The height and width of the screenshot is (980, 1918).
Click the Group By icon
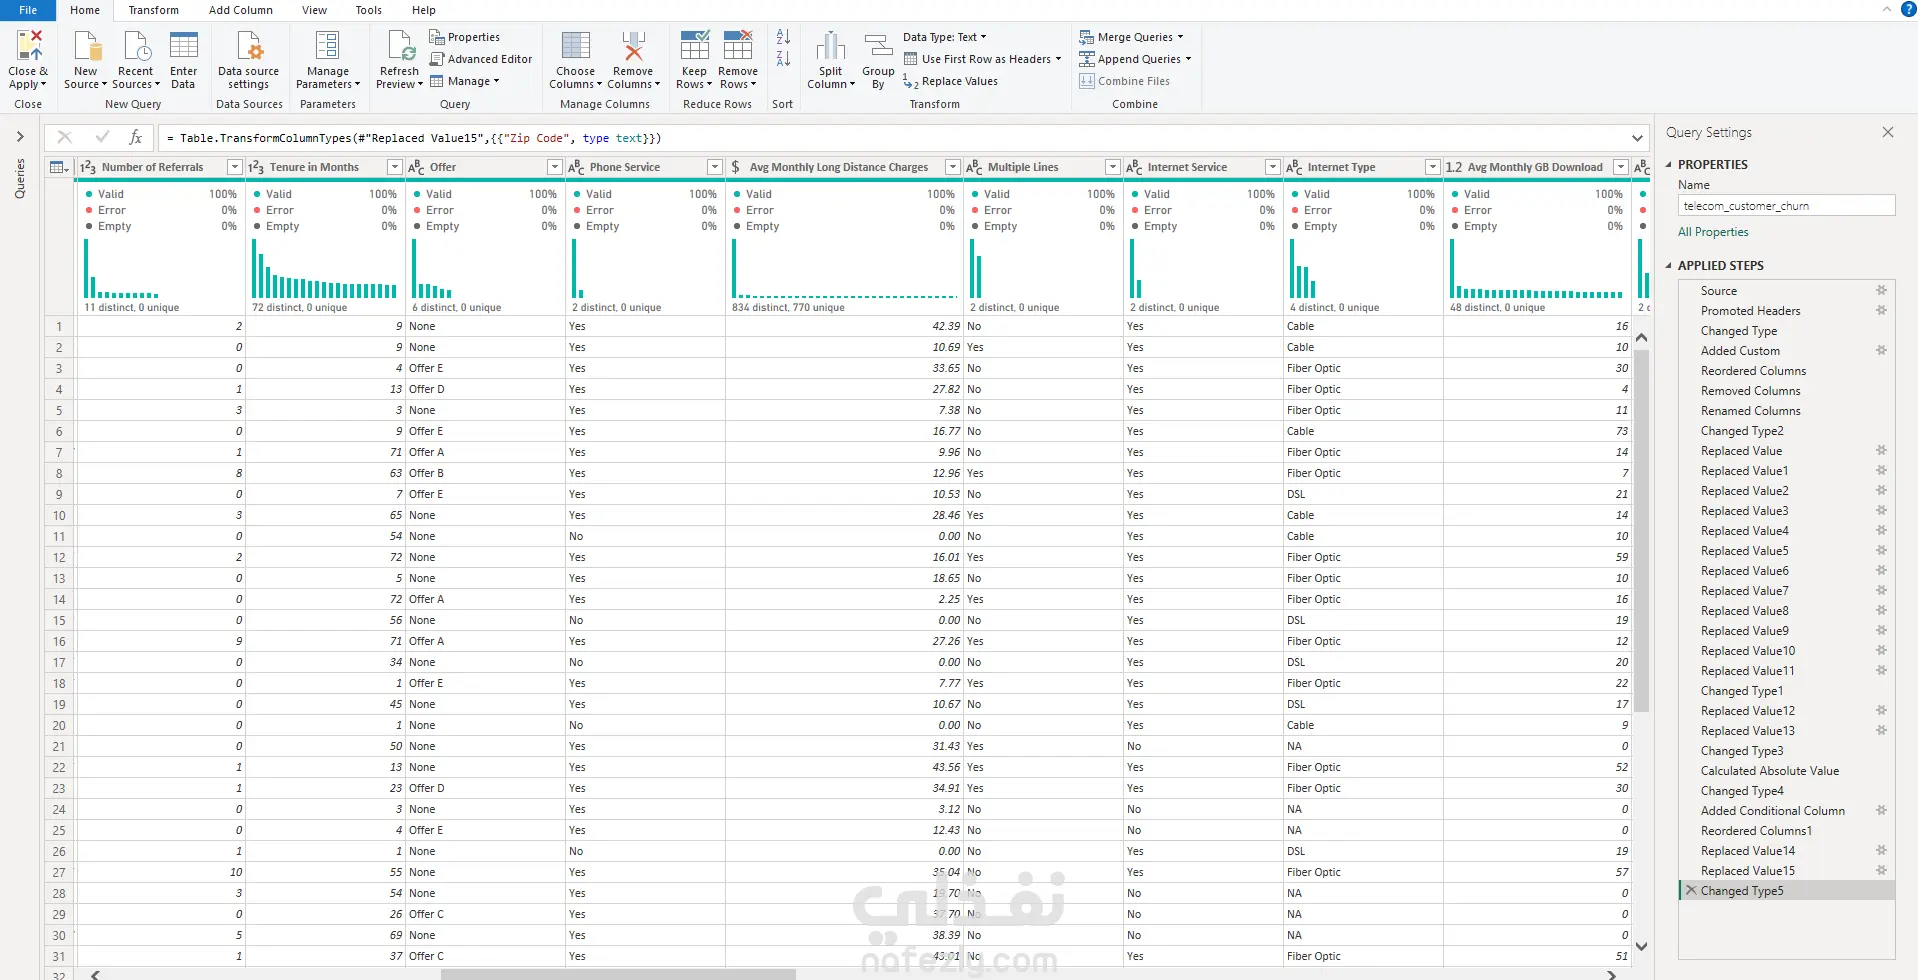pyautogui.click(x=878, y=46)
